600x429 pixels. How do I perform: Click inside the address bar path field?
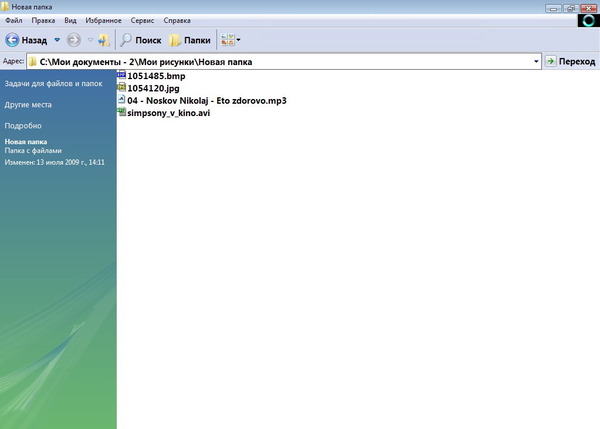click(x=284, y=62)
